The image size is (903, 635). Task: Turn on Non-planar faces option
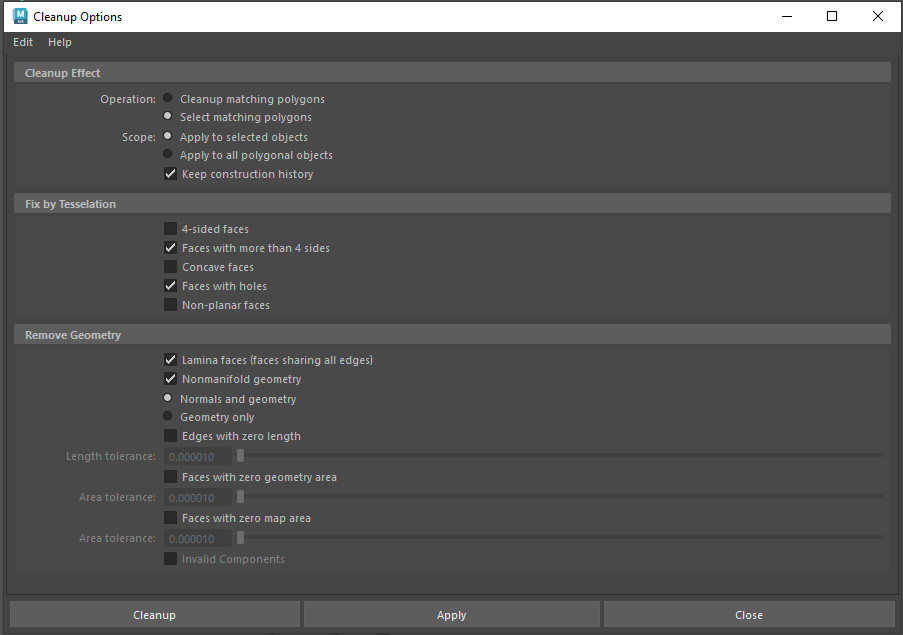[170, 305]
